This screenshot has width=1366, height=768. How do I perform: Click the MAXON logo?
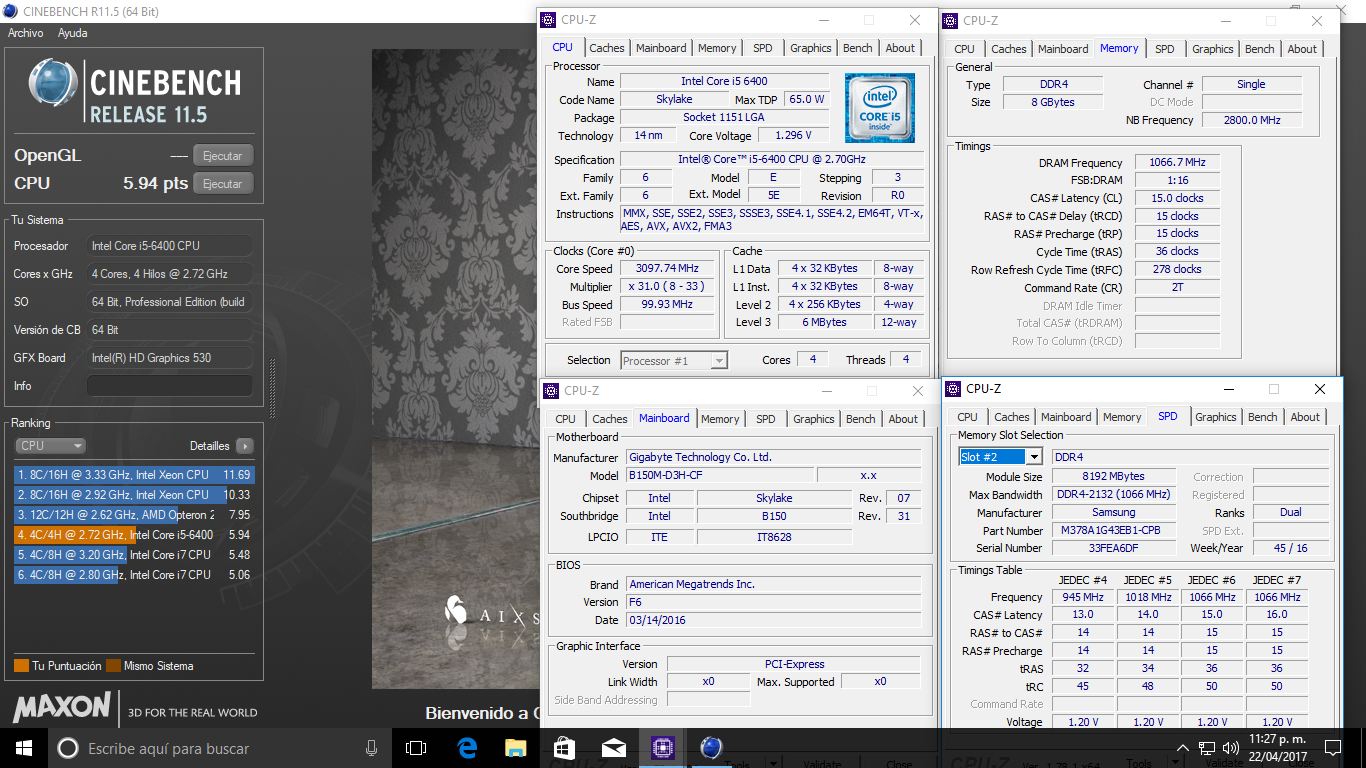click(62, 708)
